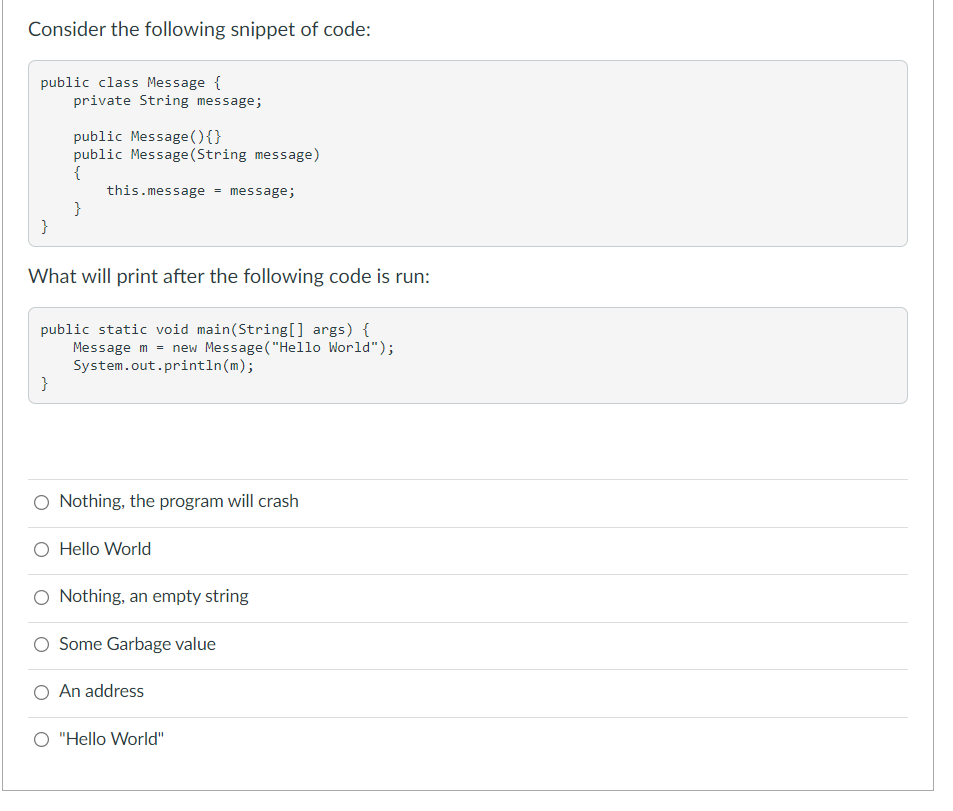953x811 pixels.
Task: Choose the unquoted Hello World radio option
Action: click(x=41, y=550)
